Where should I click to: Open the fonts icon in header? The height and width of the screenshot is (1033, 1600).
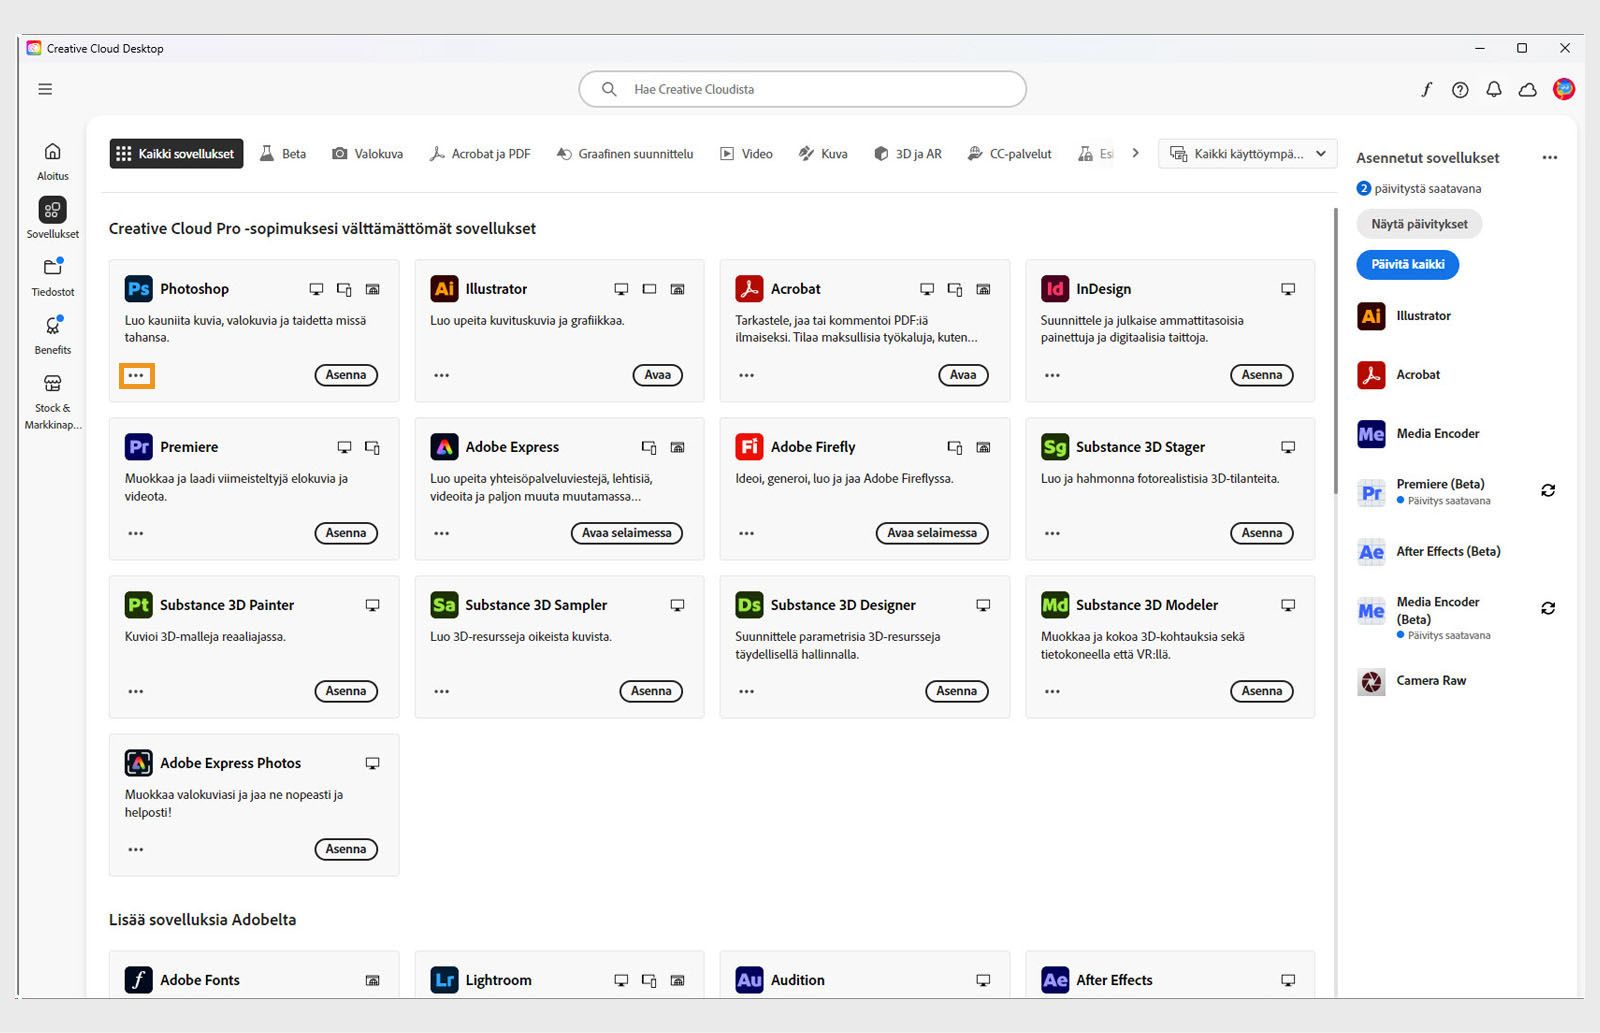1426,90
